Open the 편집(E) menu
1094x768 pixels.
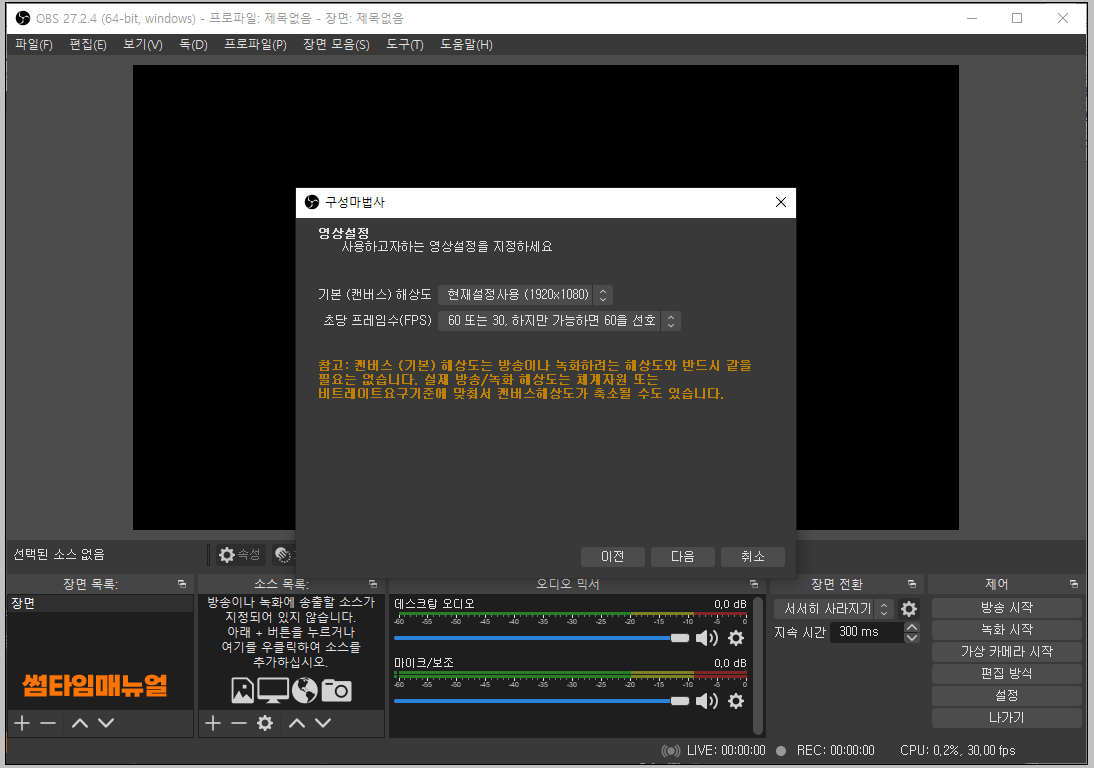[88, 45]
